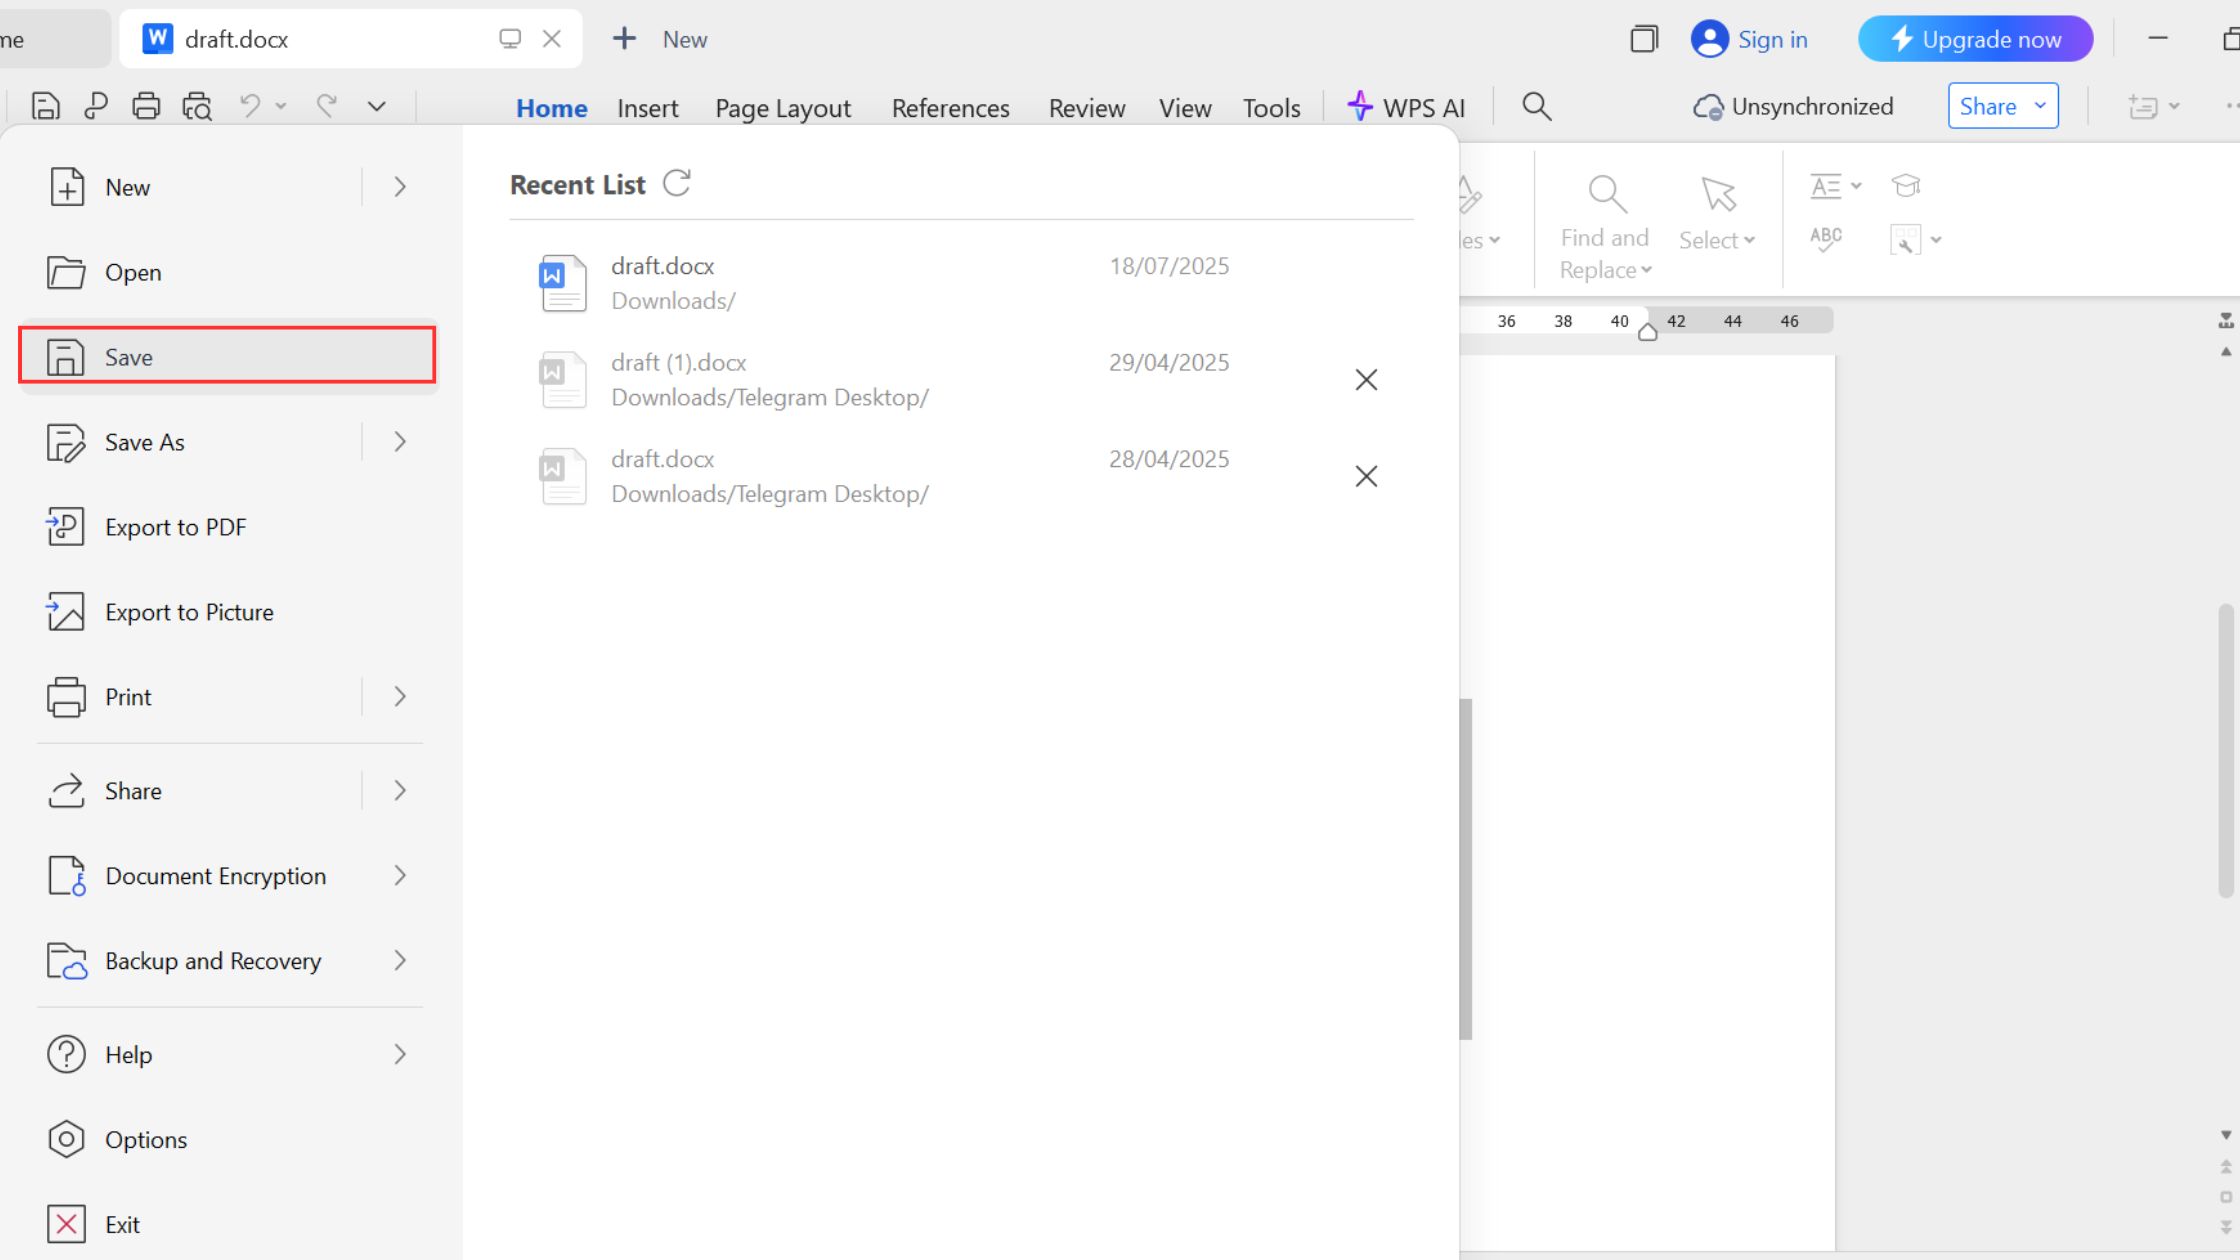Screen dimensions: 2240x1260
Task: Expand the Document Encryption submenu arrow
Action: (x=400, y=876)
